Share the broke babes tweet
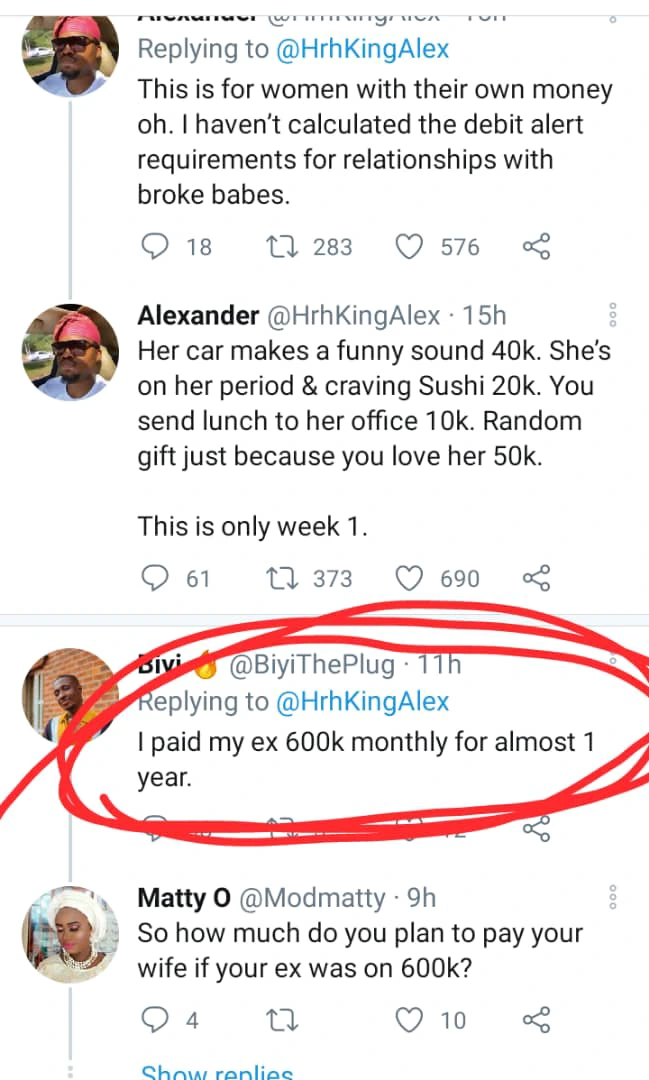 537,246
